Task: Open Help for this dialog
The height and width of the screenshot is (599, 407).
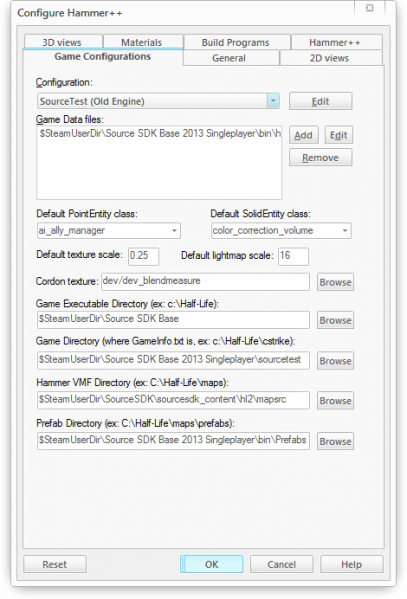Action: [x=352, y=564]
